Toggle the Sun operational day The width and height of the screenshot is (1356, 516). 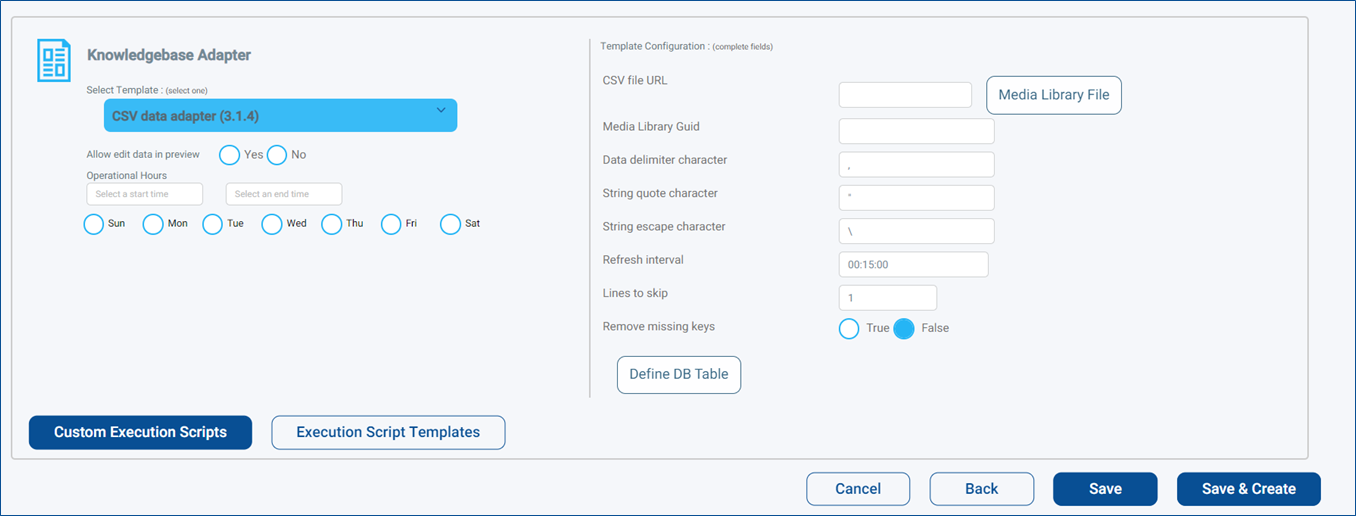click(94, 224)
